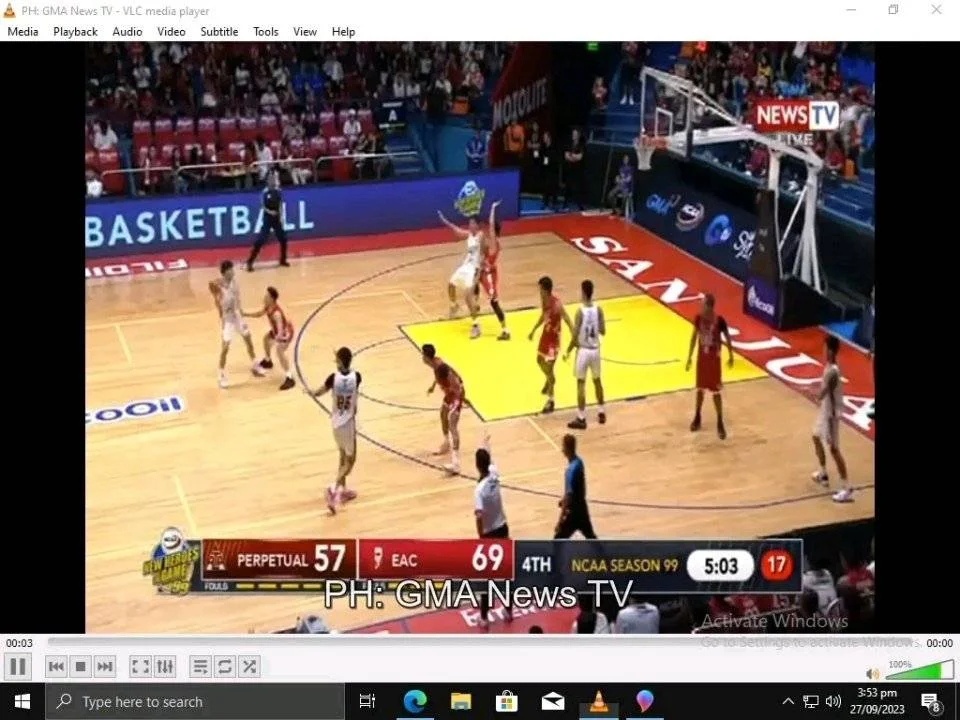The image size is (960, 720).
Task: Open File Explorer from taskbar
Action: (x=460, y=702)
